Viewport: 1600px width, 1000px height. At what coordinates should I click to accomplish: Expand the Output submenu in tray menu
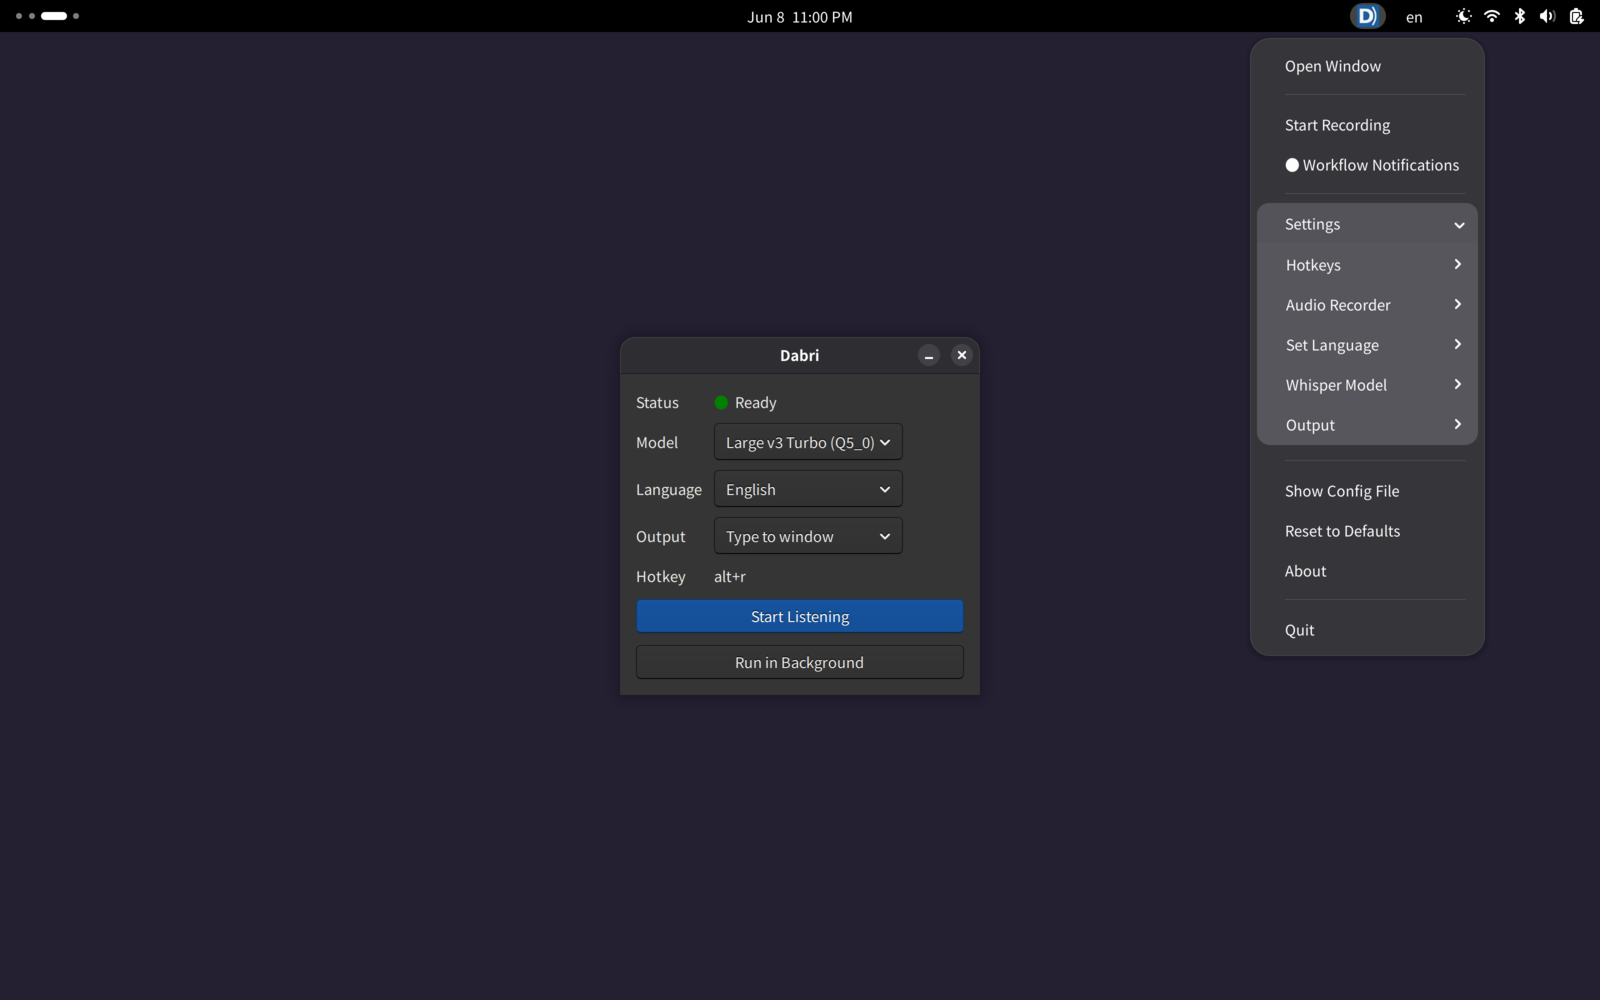(1367, 425)
